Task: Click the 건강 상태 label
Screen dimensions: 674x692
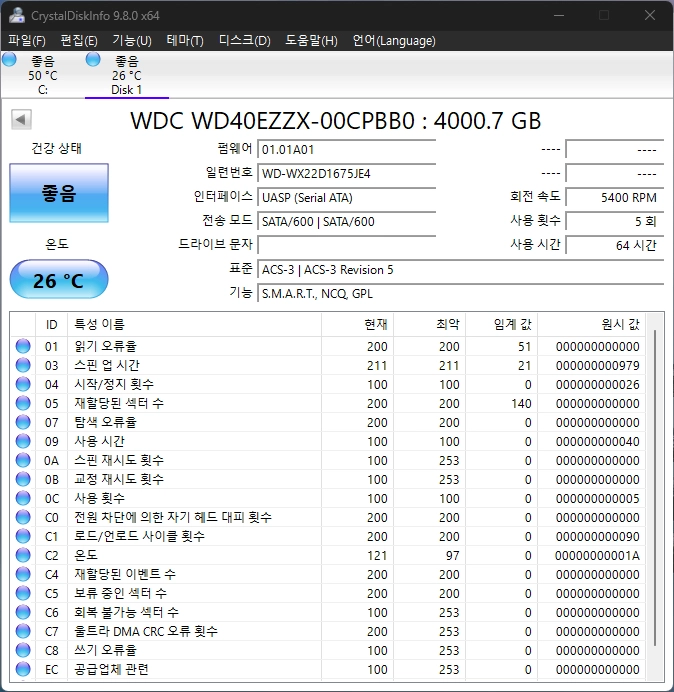Action: (x=56, y=148)
